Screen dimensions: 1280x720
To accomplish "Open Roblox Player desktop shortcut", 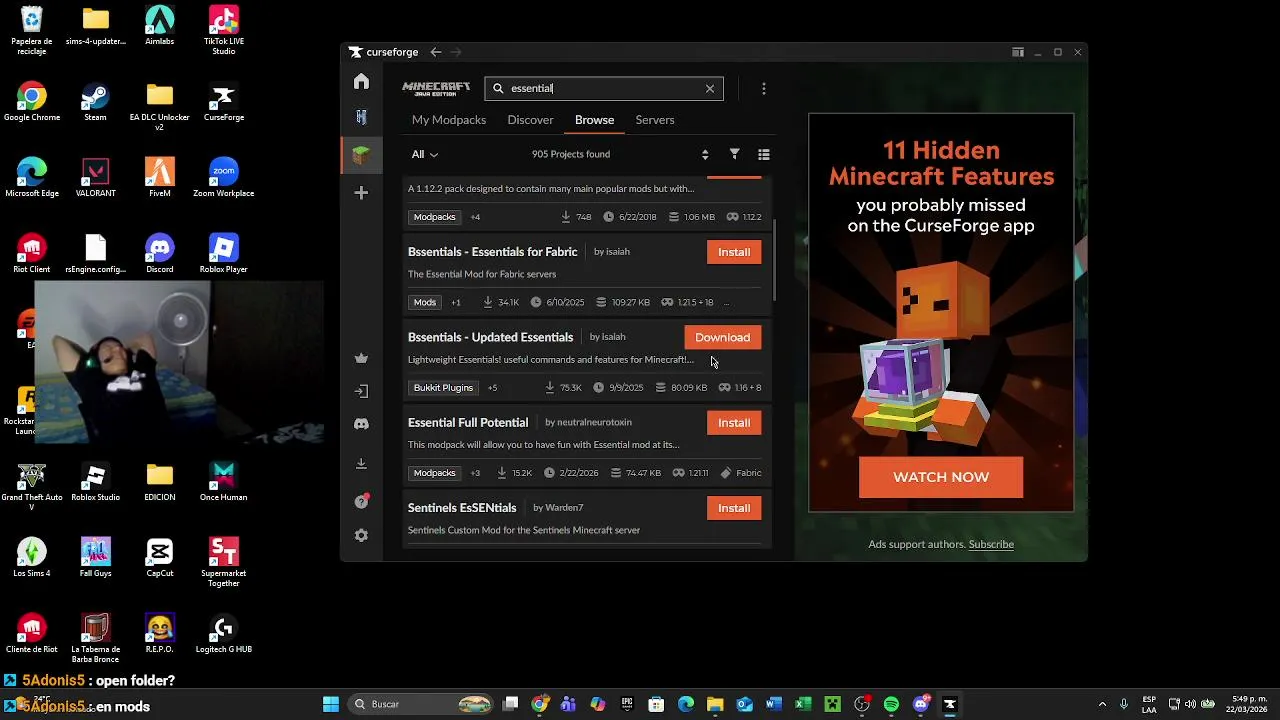I will click(x=223, y=255).
